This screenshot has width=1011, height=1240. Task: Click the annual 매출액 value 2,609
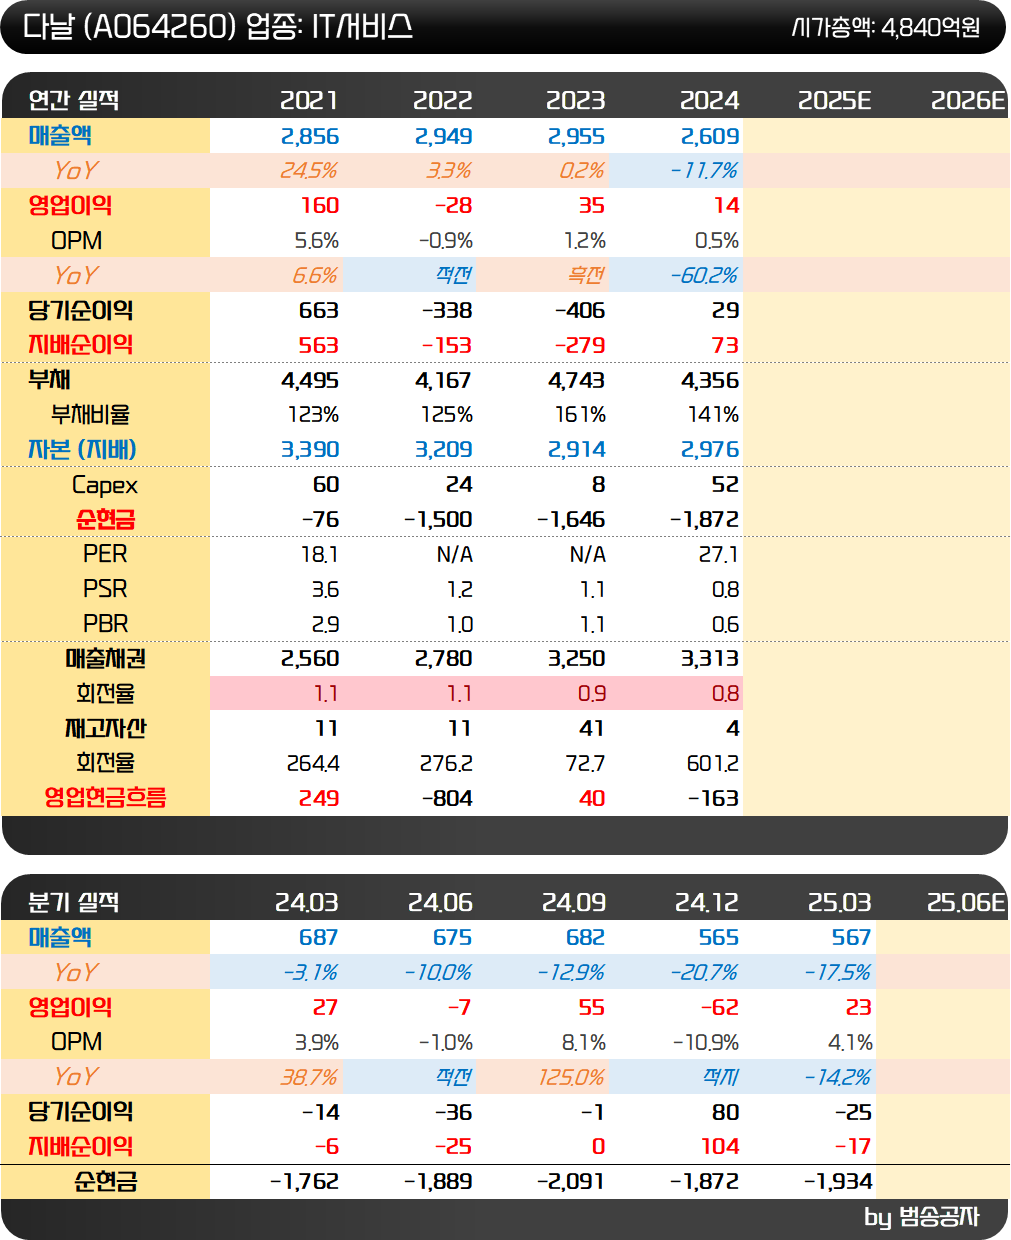pyautogui.click(x=710, y=136)
